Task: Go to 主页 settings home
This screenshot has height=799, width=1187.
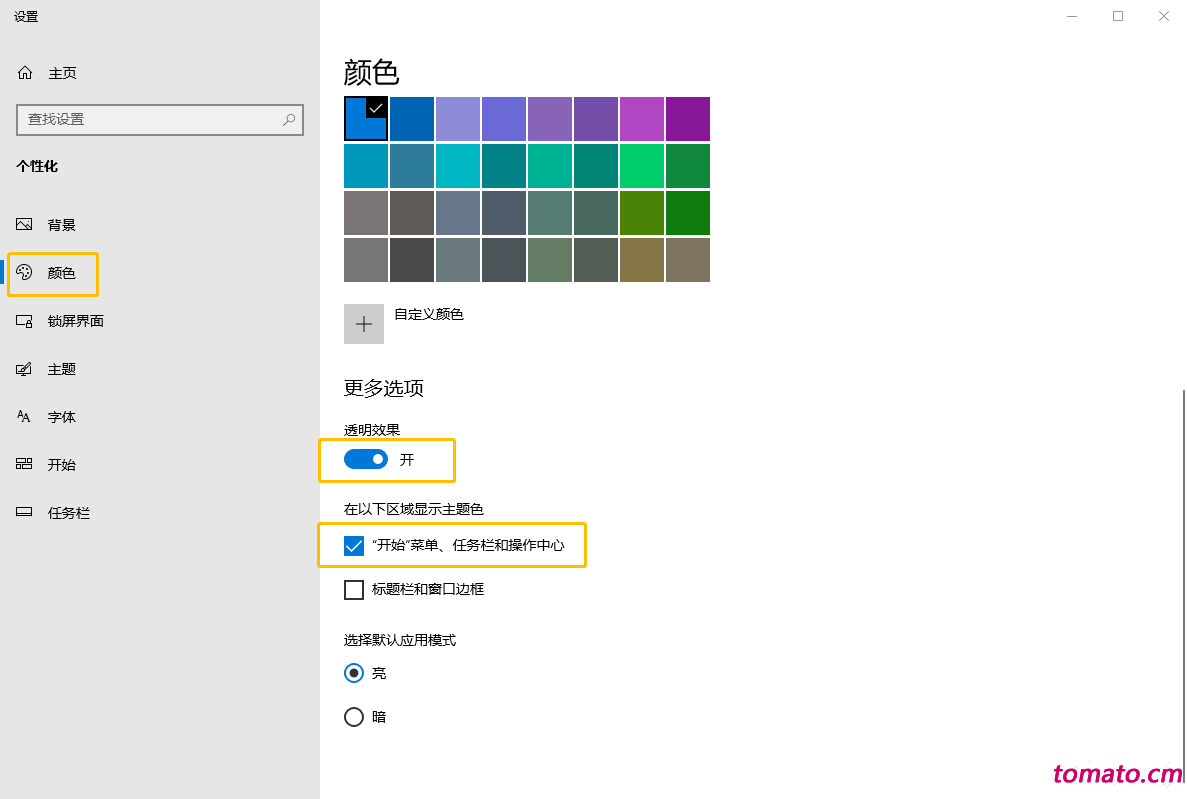Action: point(62,73)
